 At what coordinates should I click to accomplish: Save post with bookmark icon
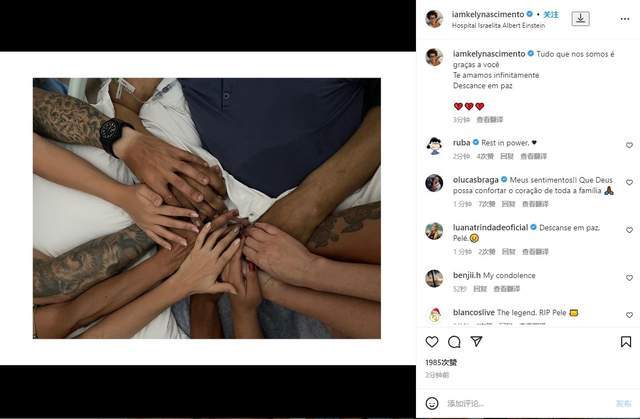[626, 341]
